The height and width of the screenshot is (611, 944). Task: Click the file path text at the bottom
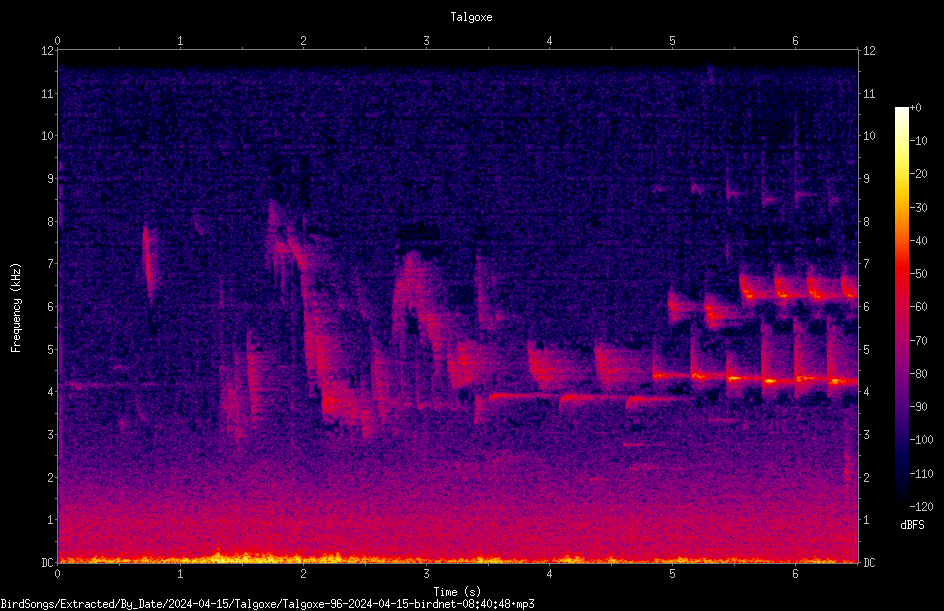tap(267, 604)
